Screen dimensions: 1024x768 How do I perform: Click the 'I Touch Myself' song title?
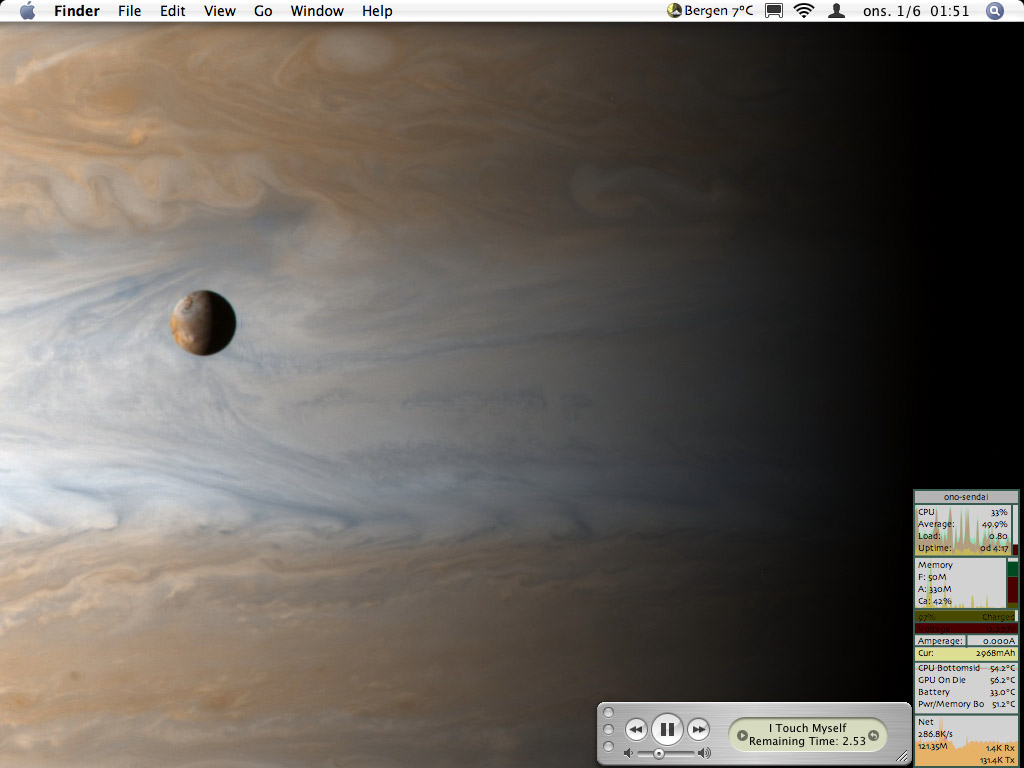click(807, 728)
